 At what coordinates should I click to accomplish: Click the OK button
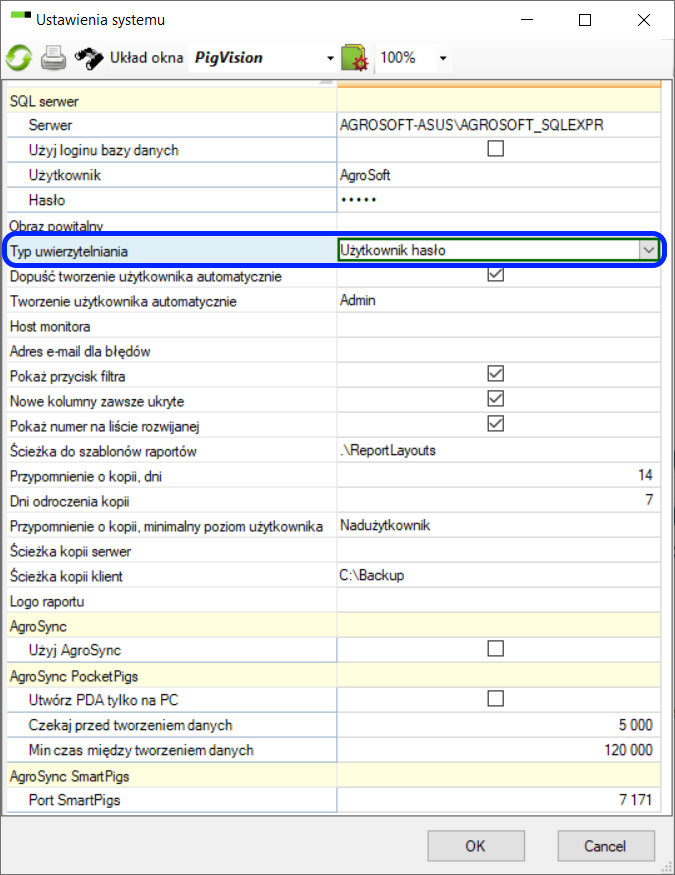[x=476, y=846]
